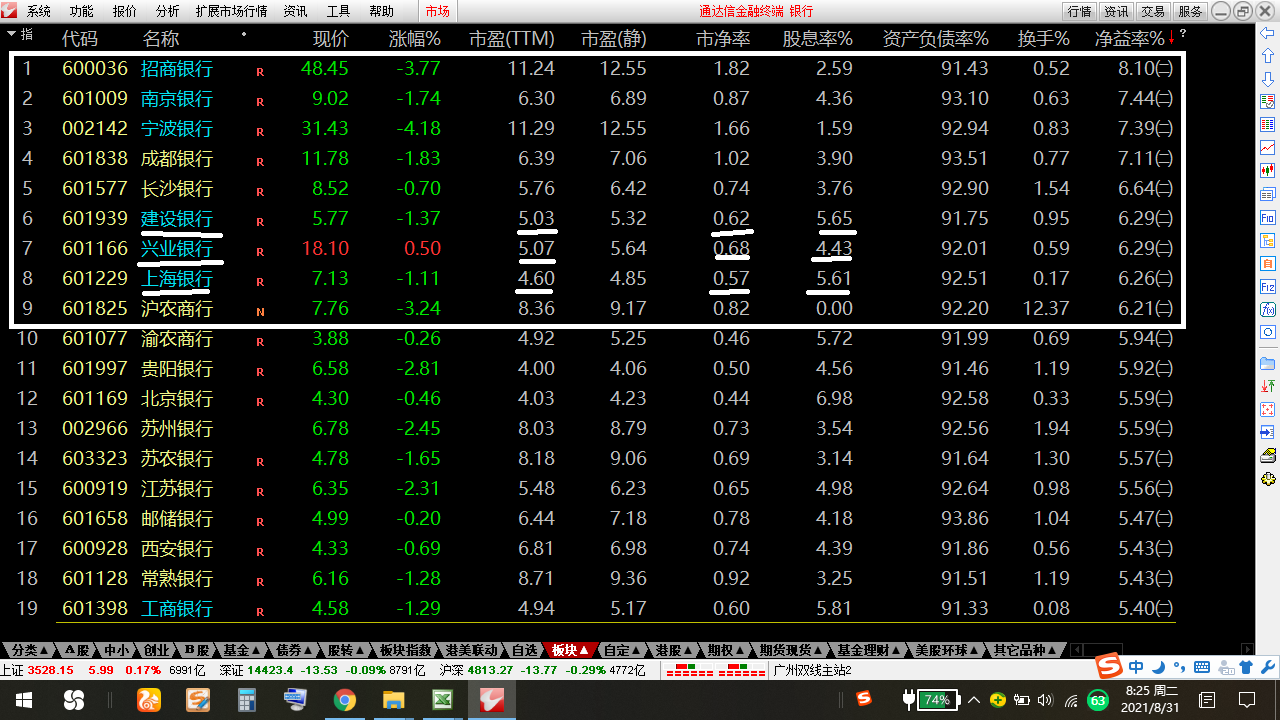Select stock 邮储银行 in the list

[177, 519]
